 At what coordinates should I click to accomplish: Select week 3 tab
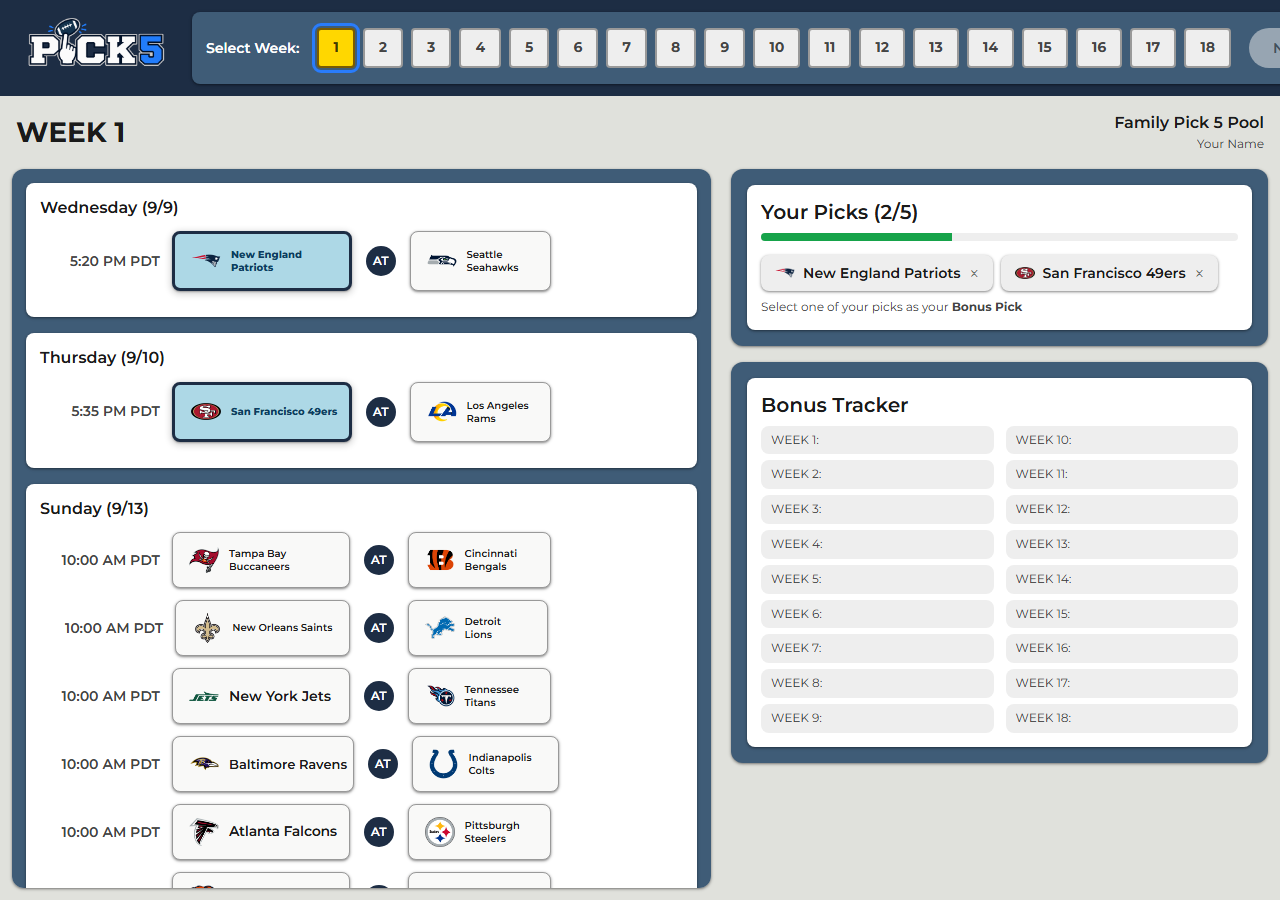[431, 48]
